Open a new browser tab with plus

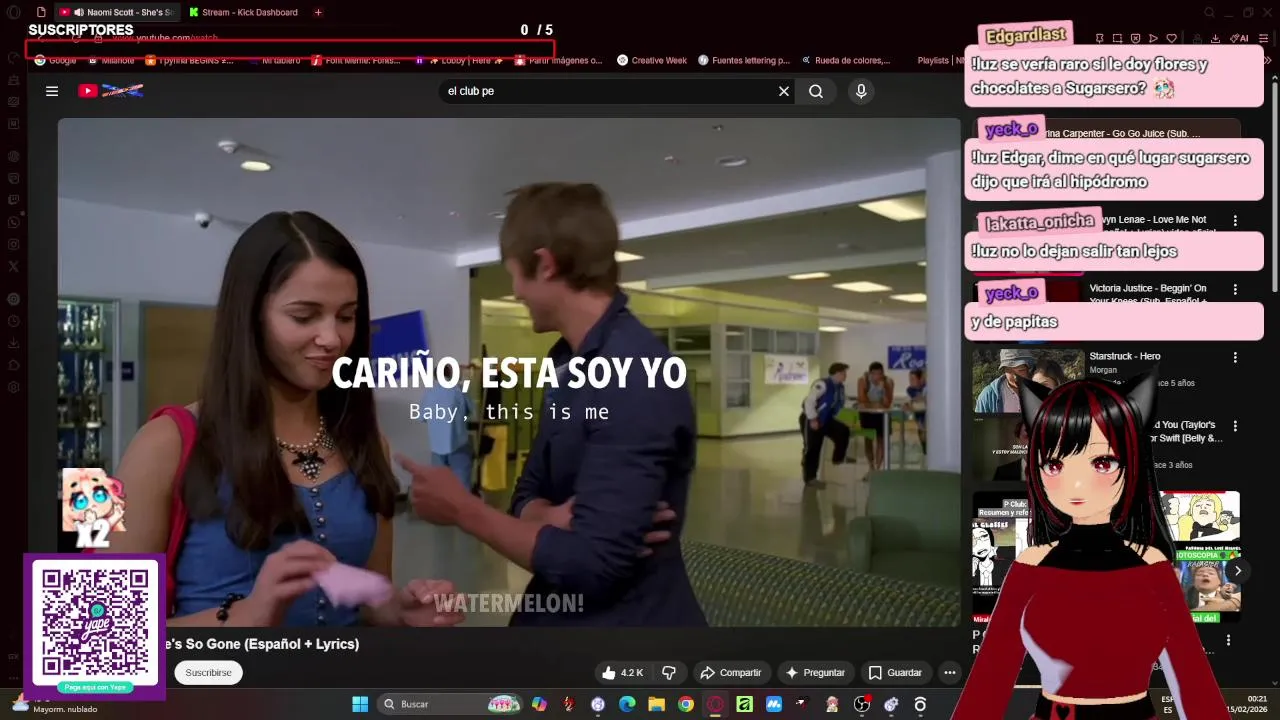(x=318, y=12)
